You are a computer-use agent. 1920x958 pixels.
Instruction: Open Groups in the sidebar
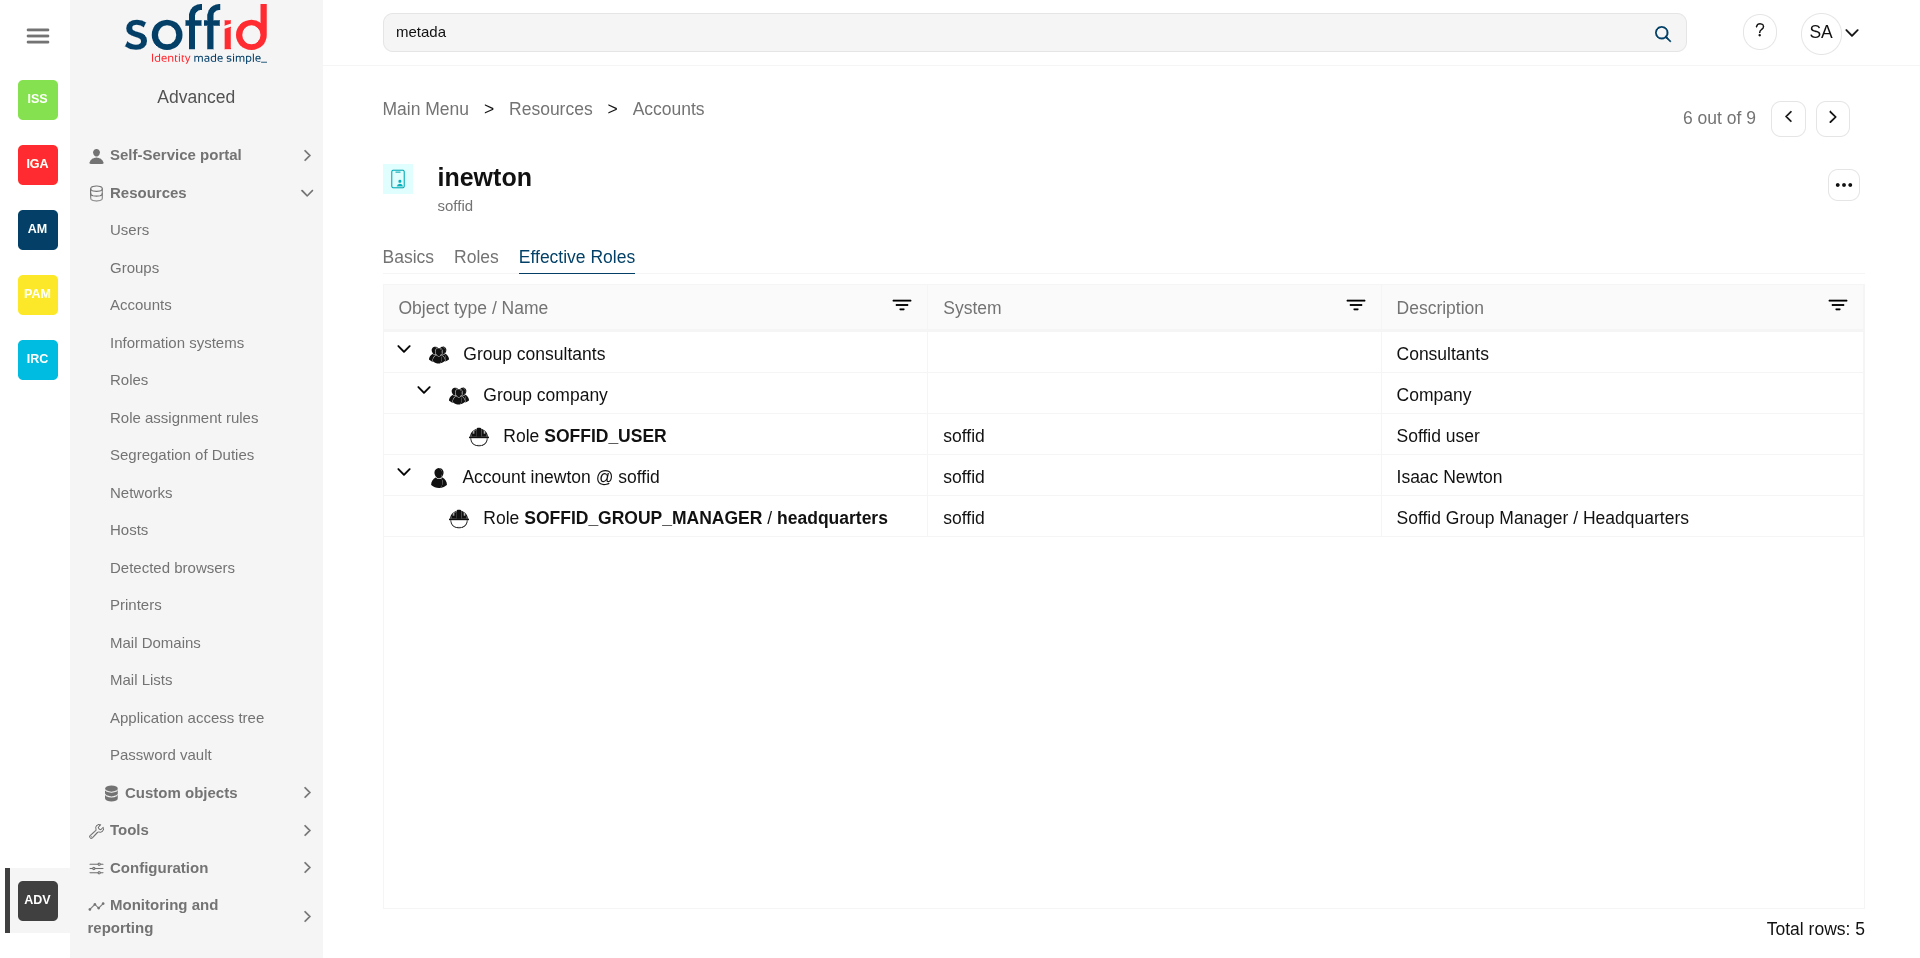(x=134, y=268)
